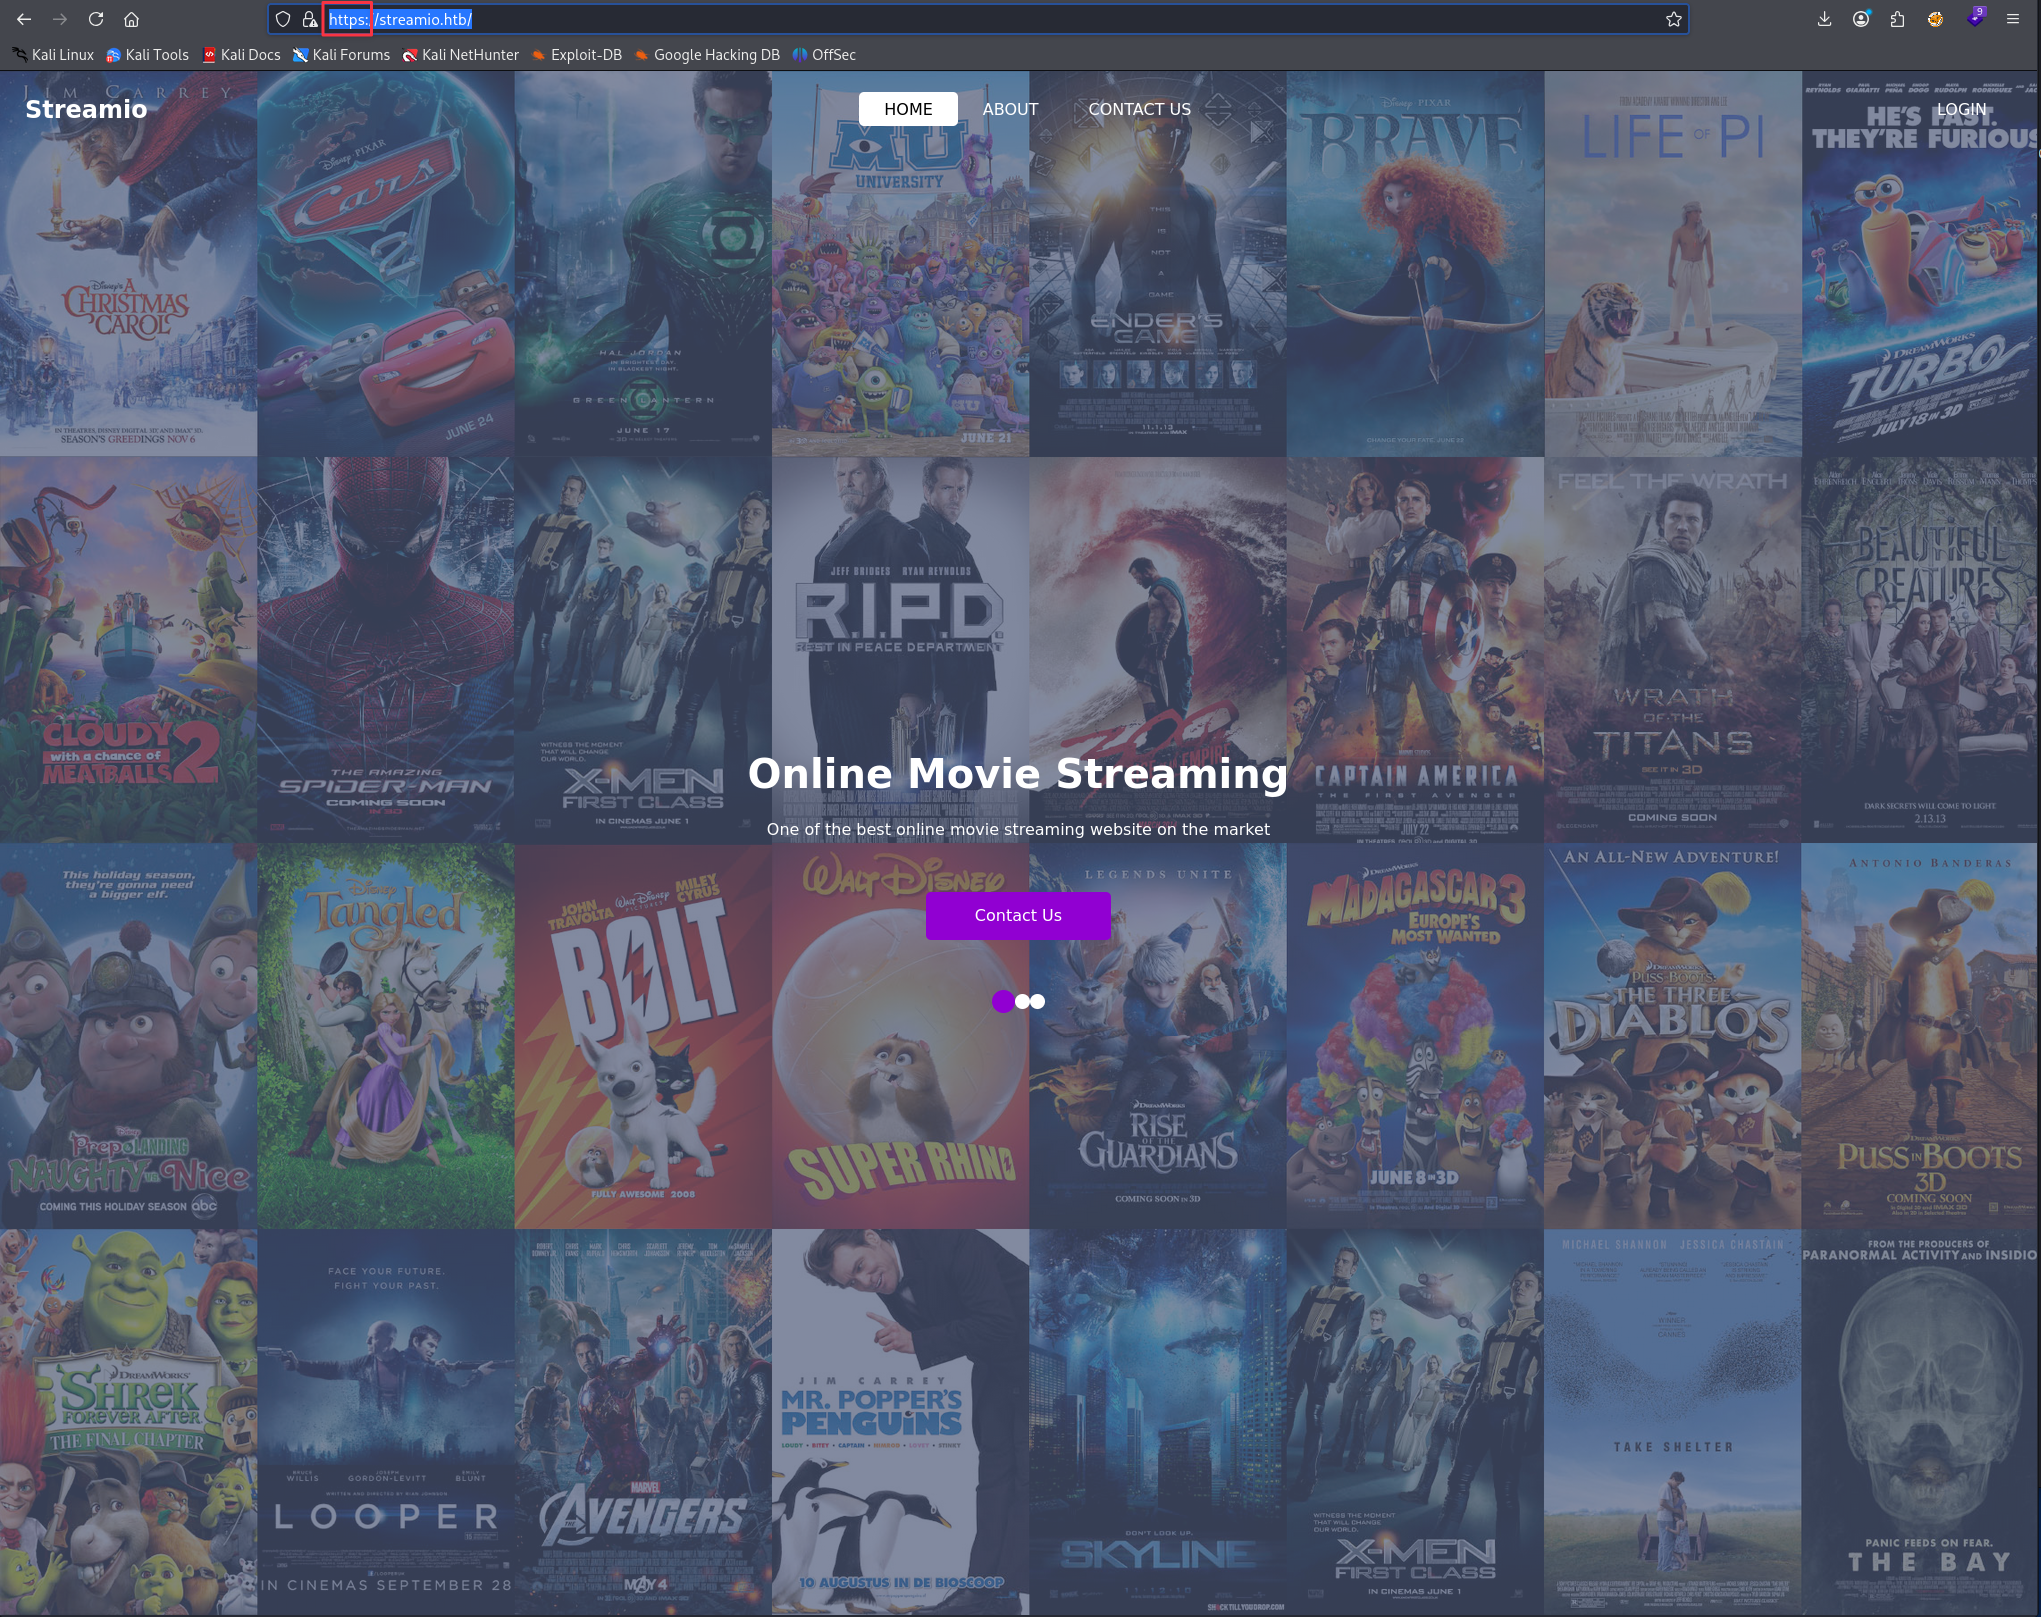2041x1617 pixels.
Task: Click the Brave poster
Action: pyautogui.click(x=1415, y=264)
